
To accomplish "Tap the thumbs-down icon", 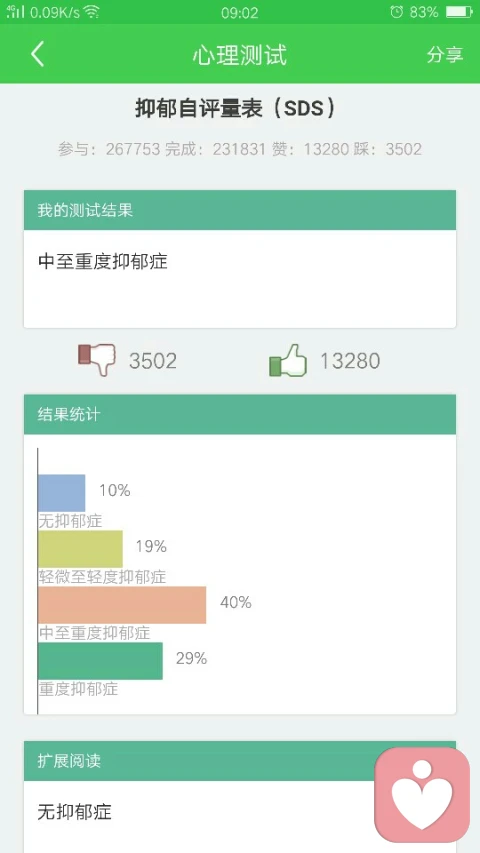I will 97,359.
